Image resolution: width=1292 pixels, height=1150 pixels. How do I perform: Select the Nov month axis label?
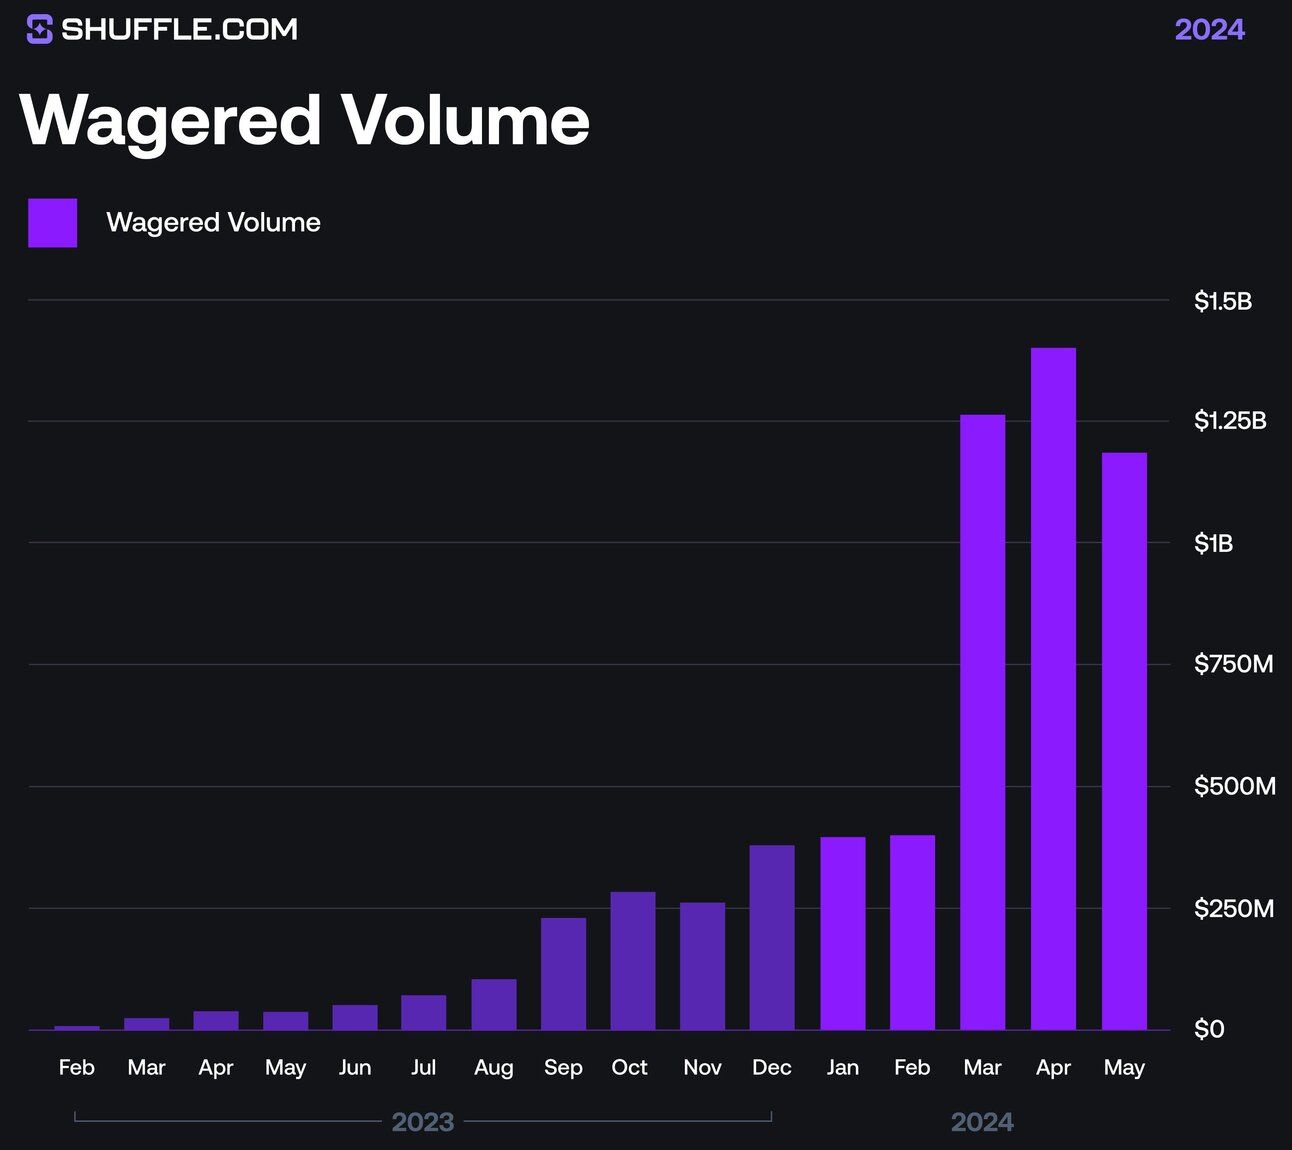[702, 1068]
